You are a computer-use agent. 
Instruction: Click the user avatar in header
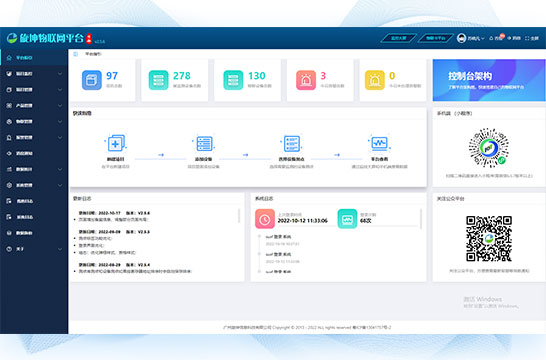[461, 38]
